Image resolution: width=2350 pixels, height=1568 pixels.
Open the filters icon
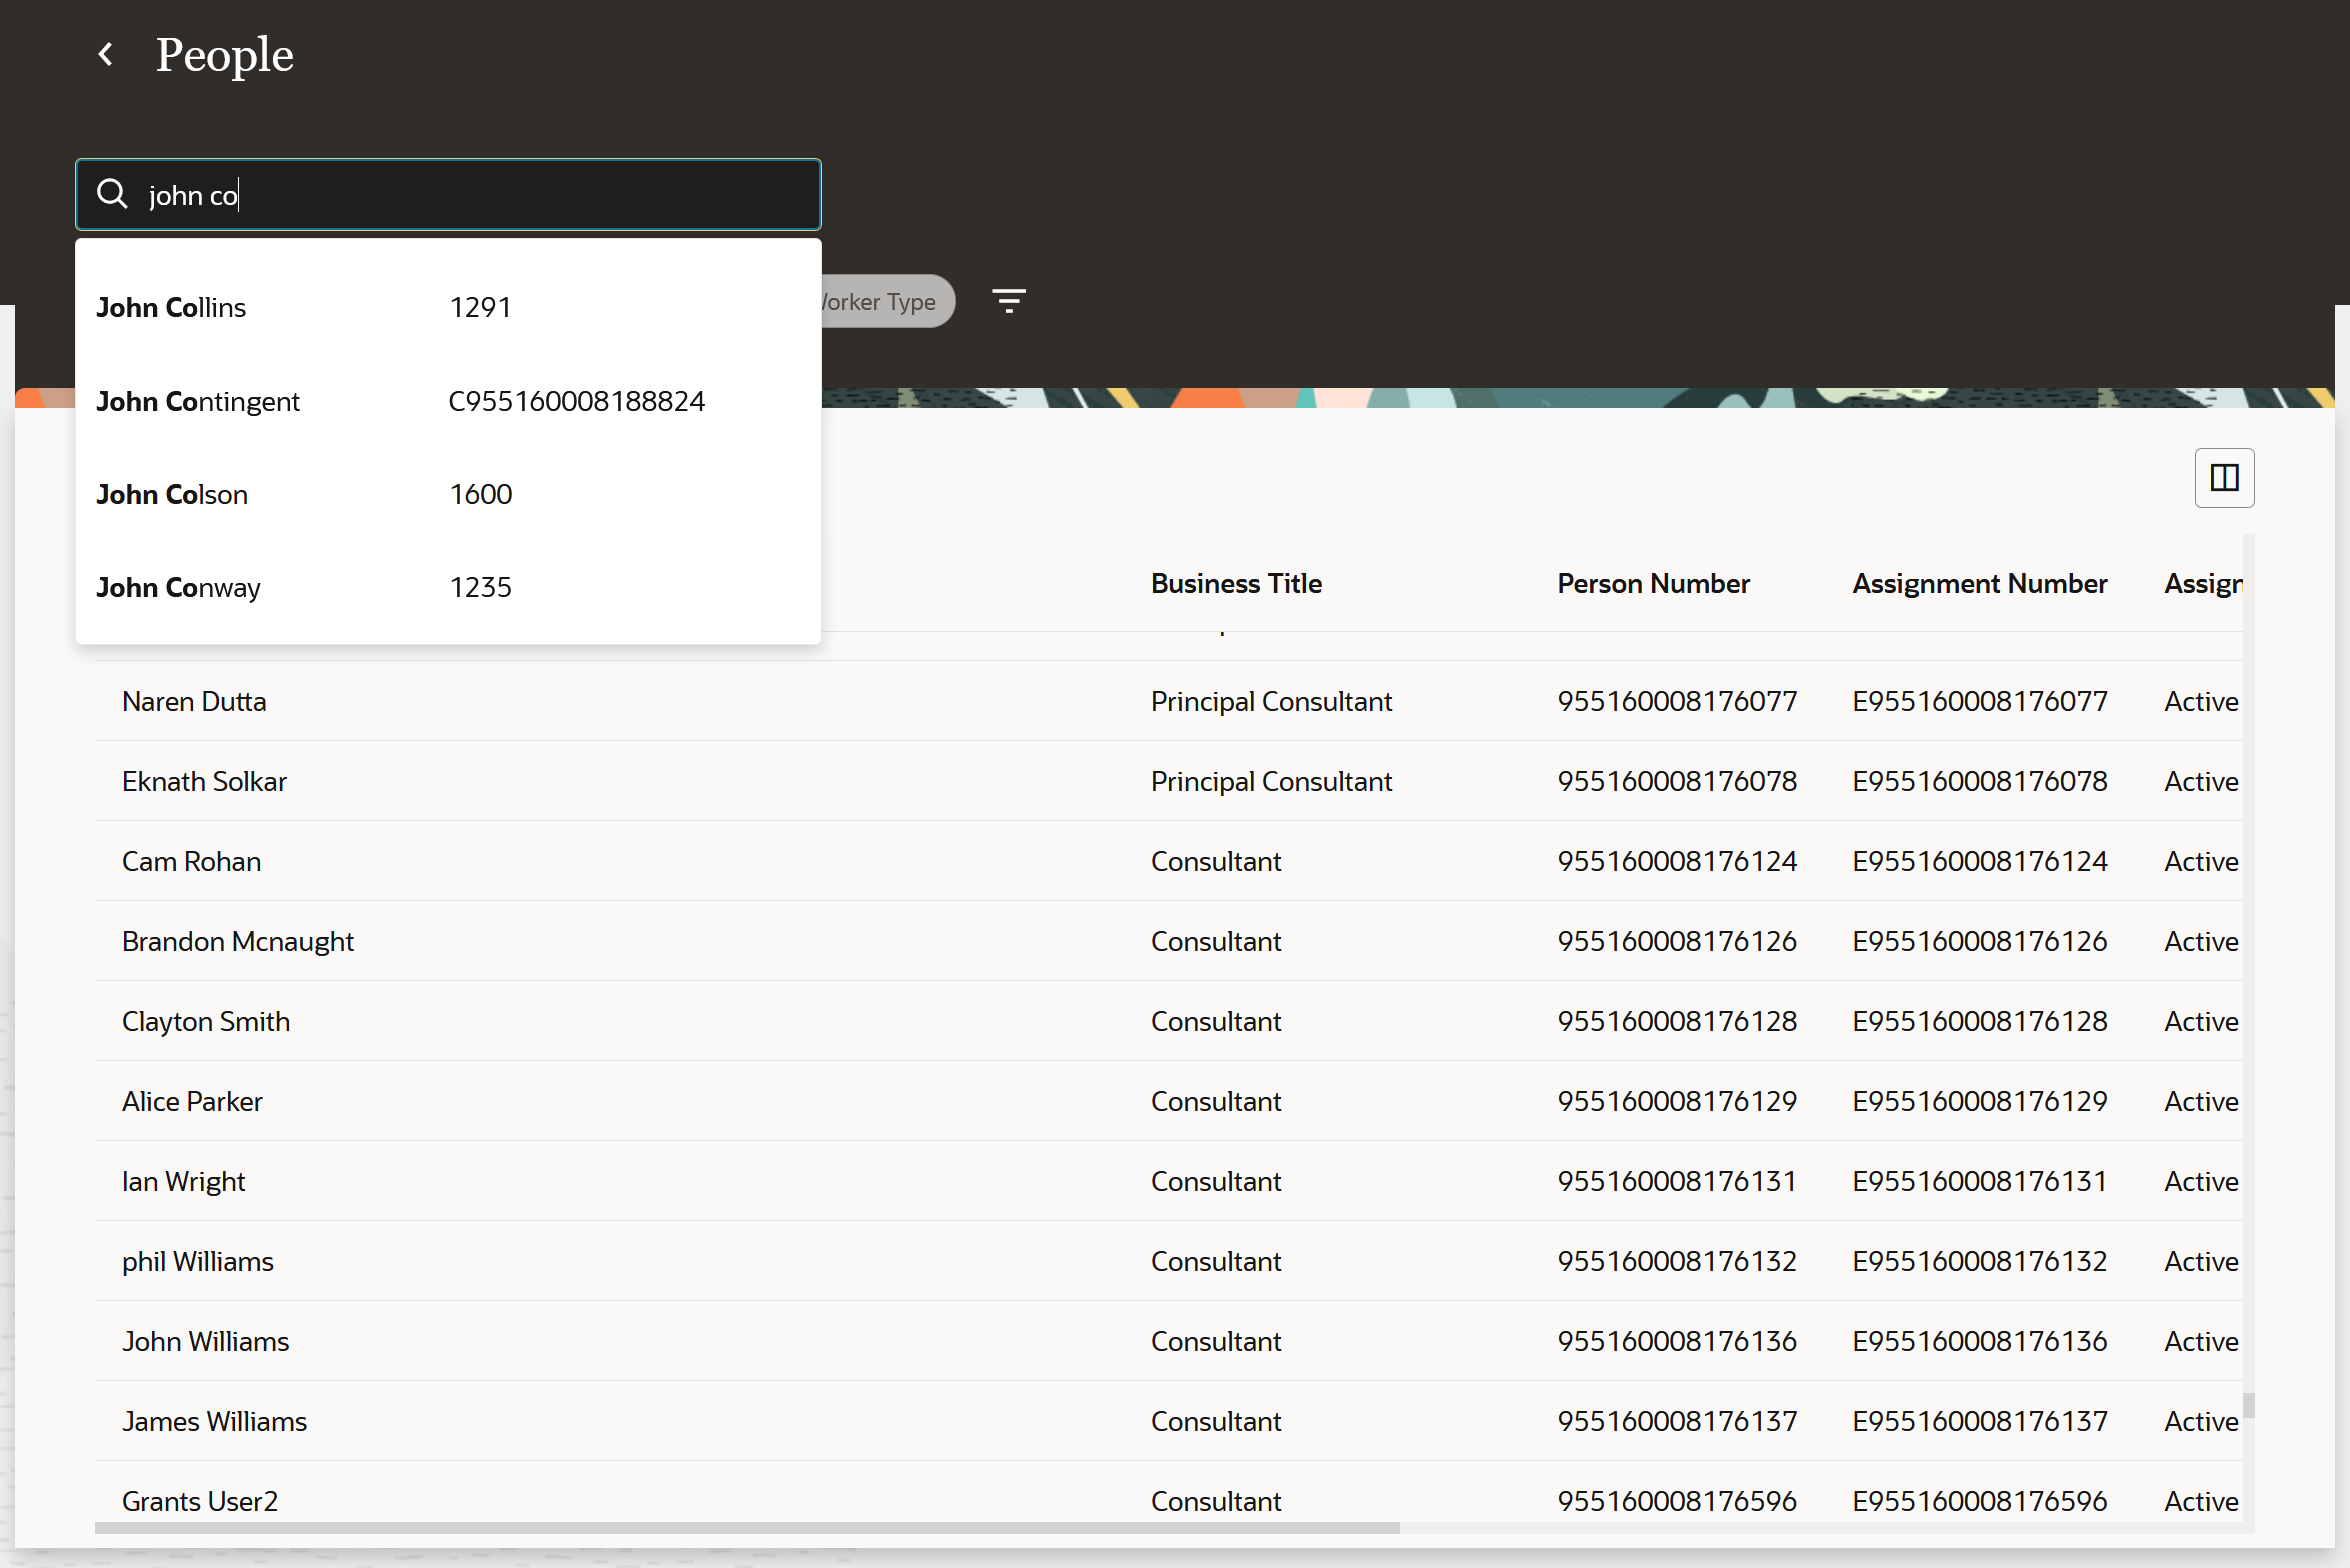(1008, 301)
